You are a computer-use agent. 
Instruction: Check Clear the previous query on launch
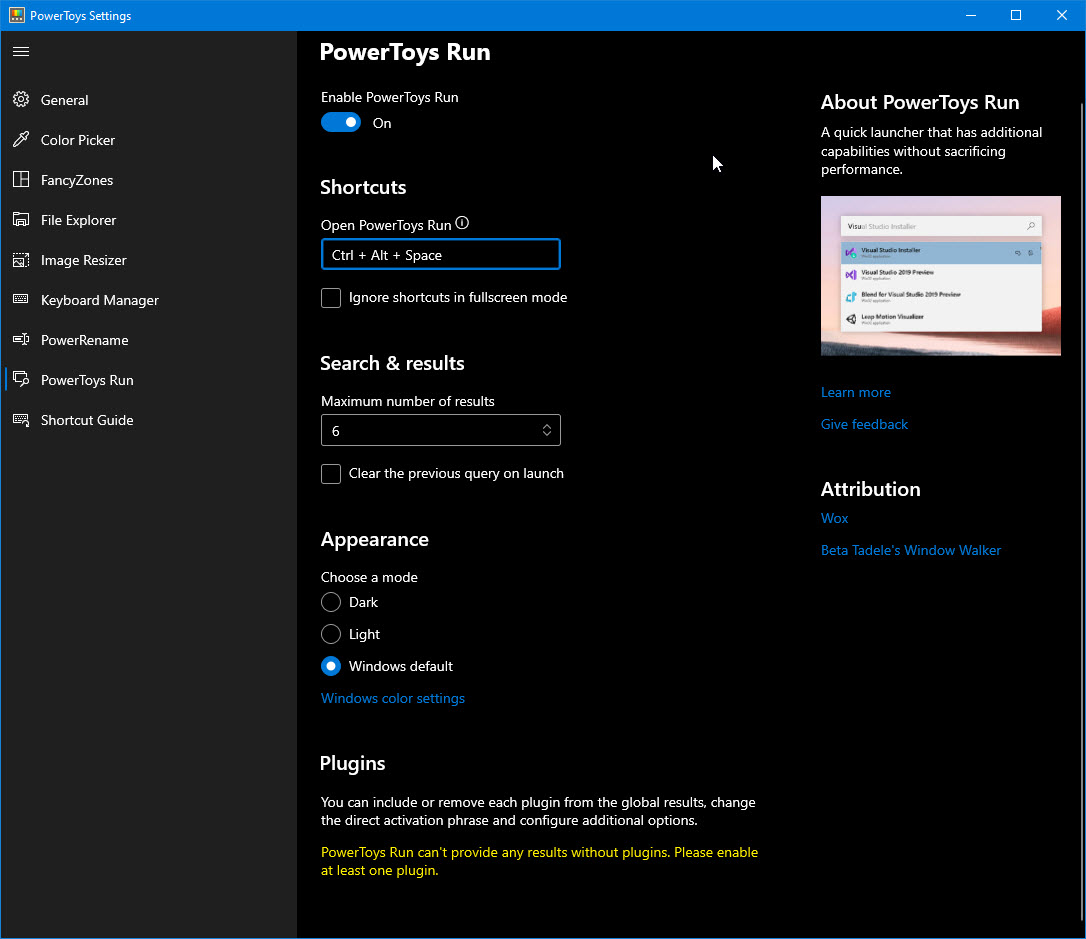tap(331, 473)
